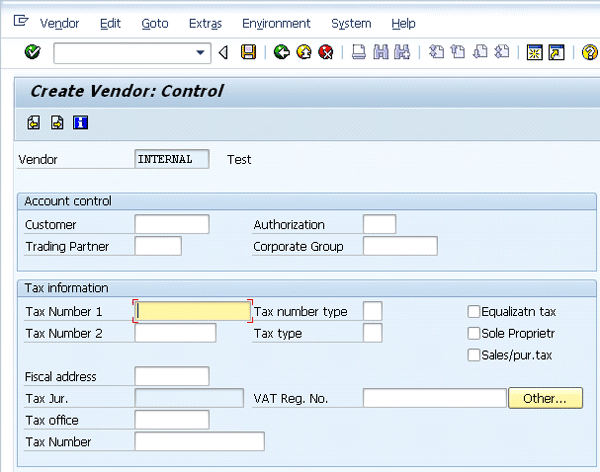Click the Other... button

coord(544,398)
